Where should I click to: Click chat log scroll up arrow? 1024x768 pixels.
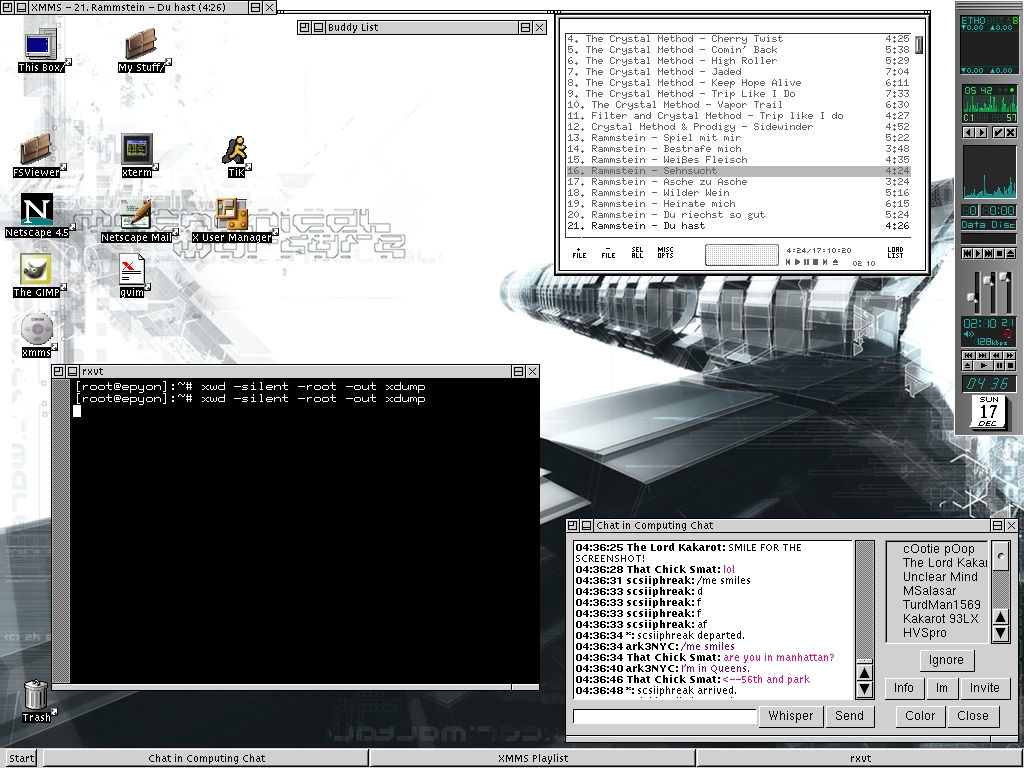[x=864, y=673]
